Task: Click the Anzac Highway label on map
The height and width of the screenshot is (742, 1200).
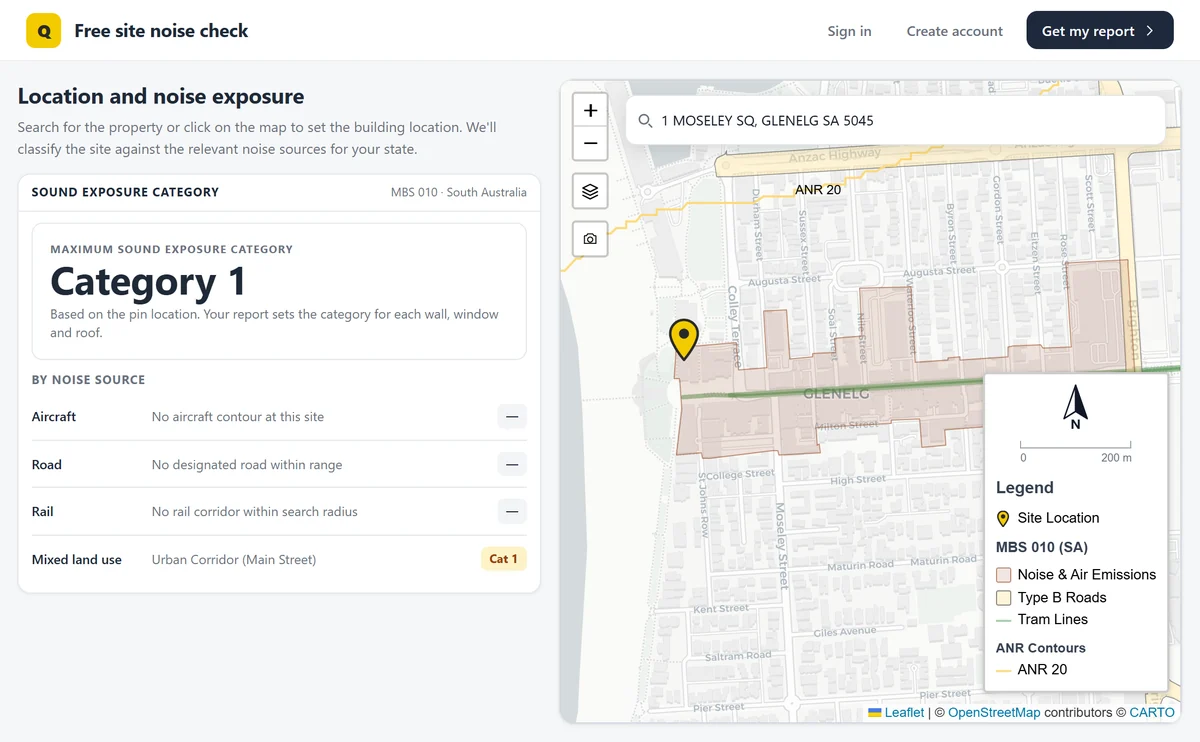Action: [x=835, y=156]
